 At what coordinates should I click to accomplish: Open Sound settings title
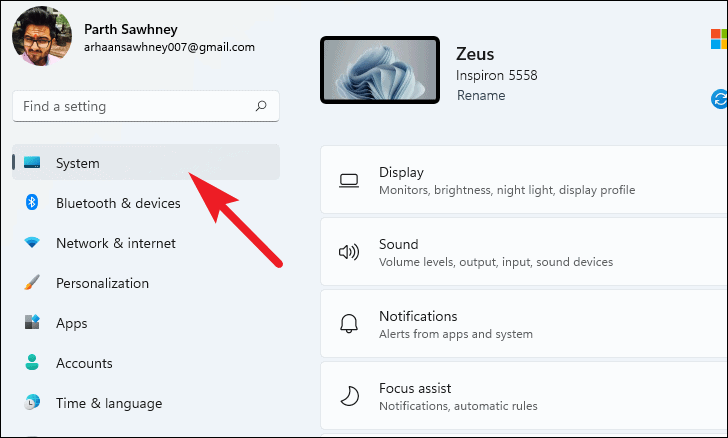pyautogui.click(x=398, y=244)
